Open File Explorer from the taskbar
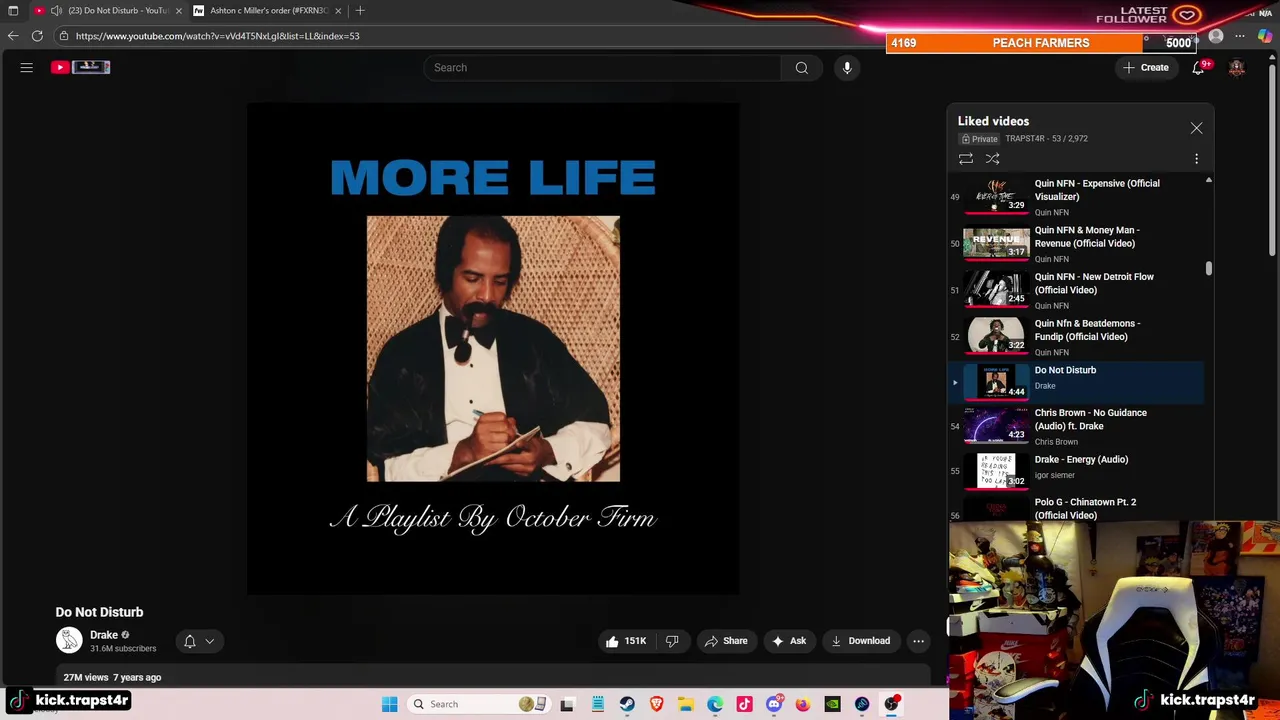 [685, 704]
